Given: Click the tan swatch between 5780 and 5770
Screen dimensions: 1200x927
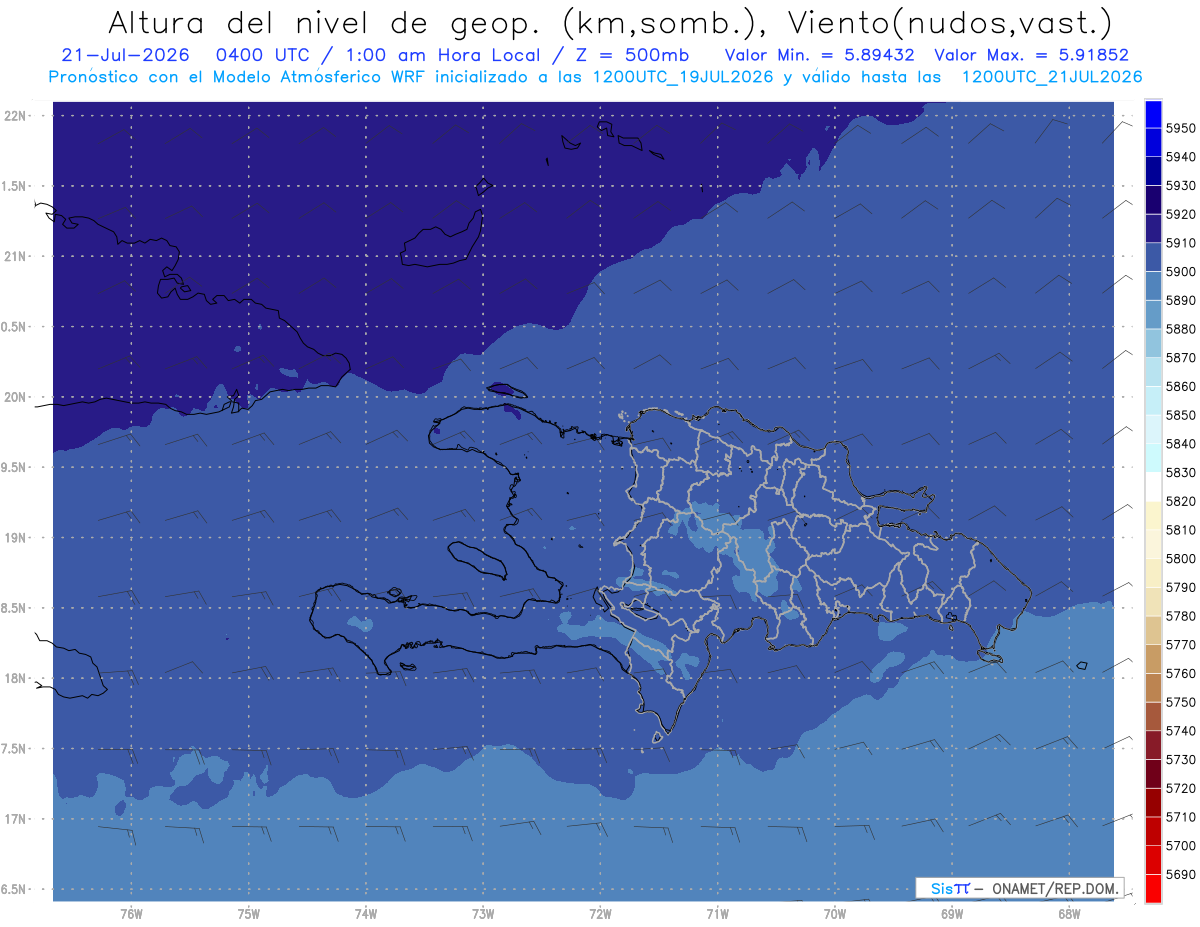Looking at the screenshot, I should coord(1153,630).
